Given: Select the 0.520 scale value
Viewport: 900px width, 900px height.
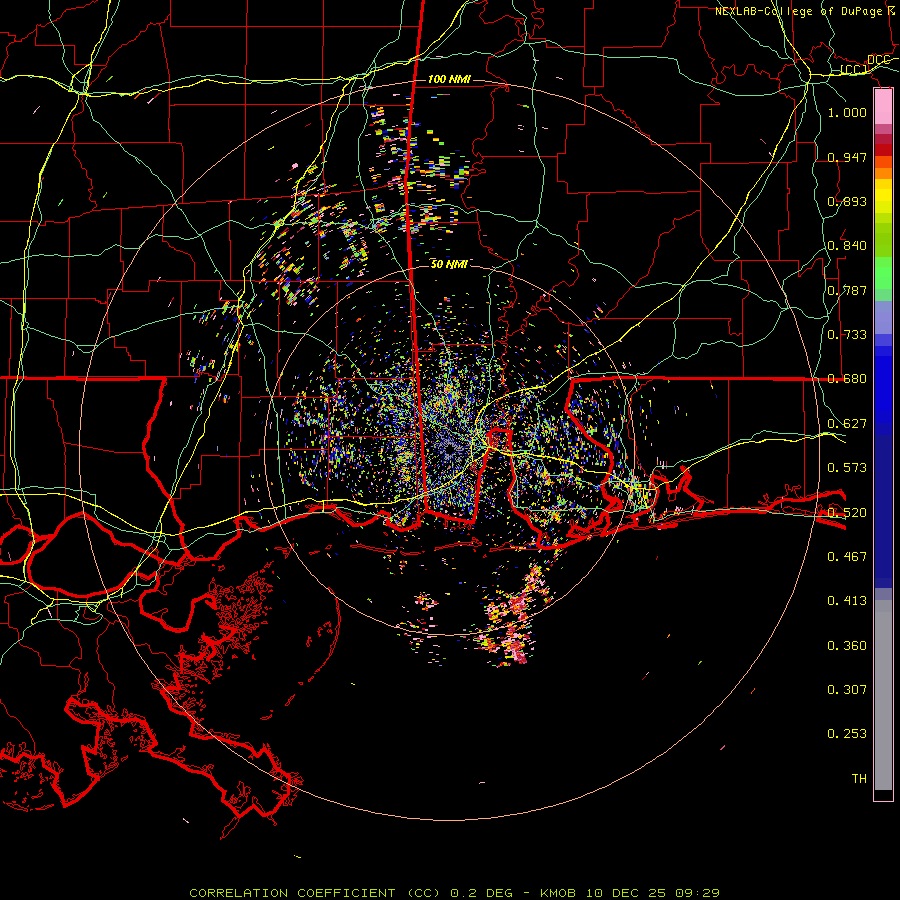Looking at the screenshot, I should tap(847, 512).
